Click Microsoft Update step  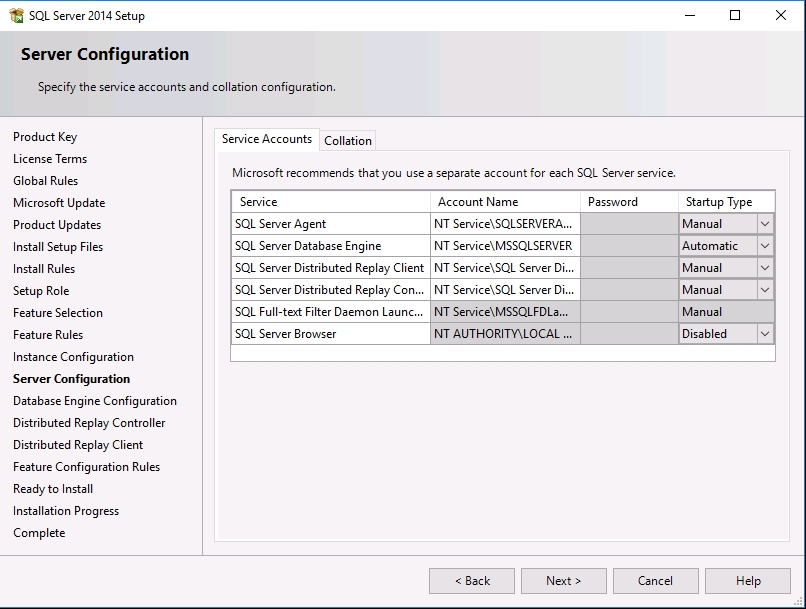pyautogui.click(x=59, y=203)
